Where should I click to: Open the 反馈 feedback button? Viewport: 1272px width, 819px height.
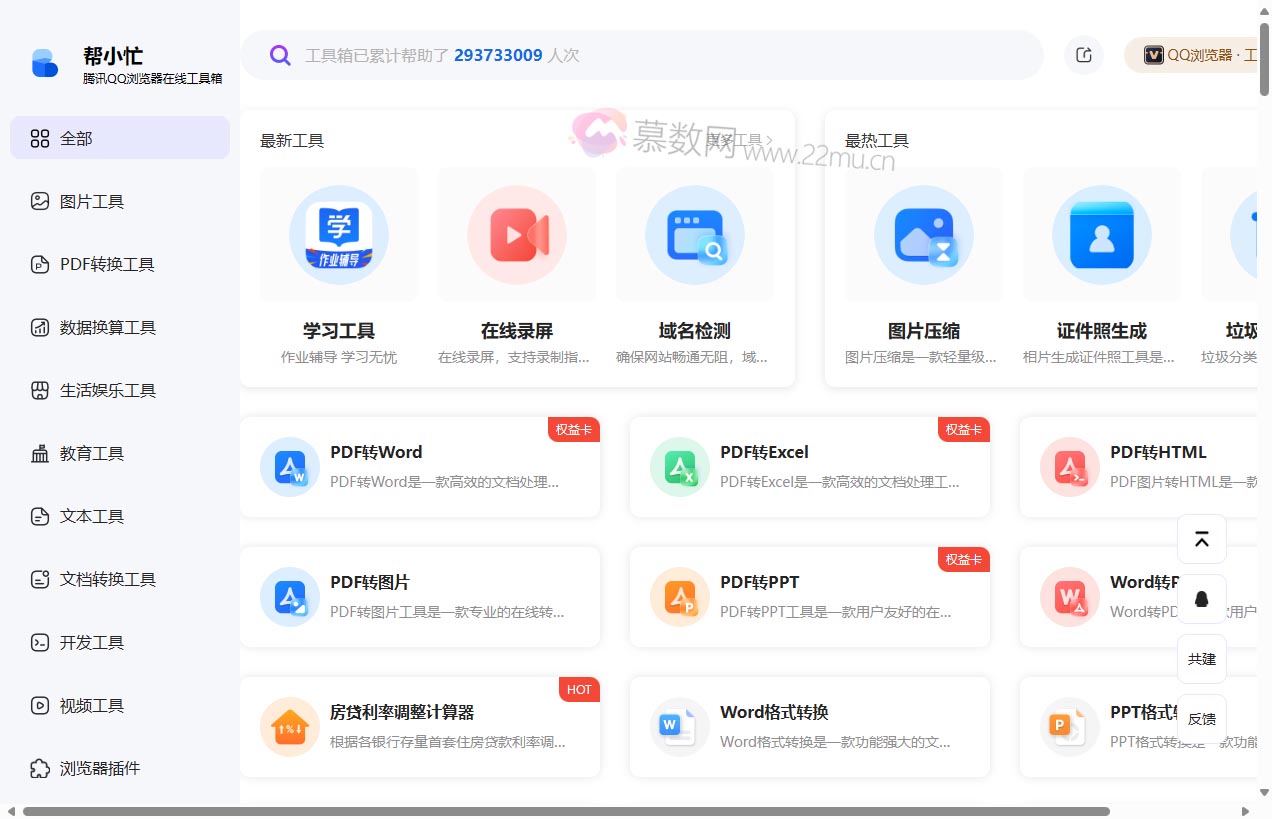[1201, 718]
